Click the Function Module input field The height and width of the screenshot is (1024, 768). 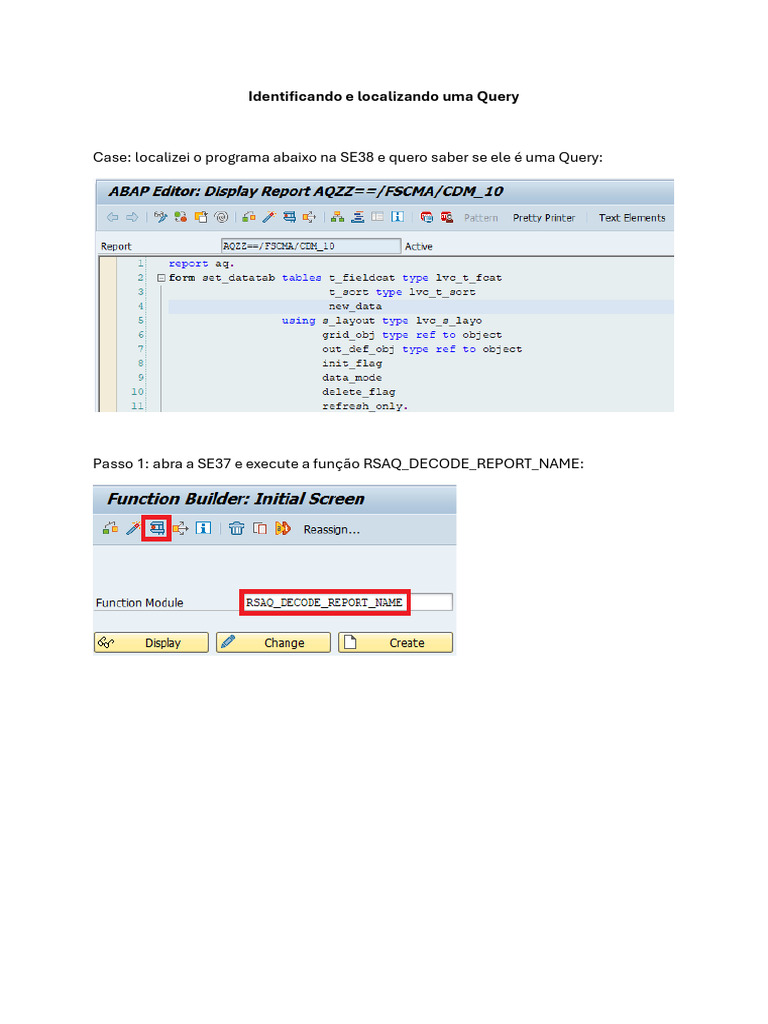tap(347, 602)
